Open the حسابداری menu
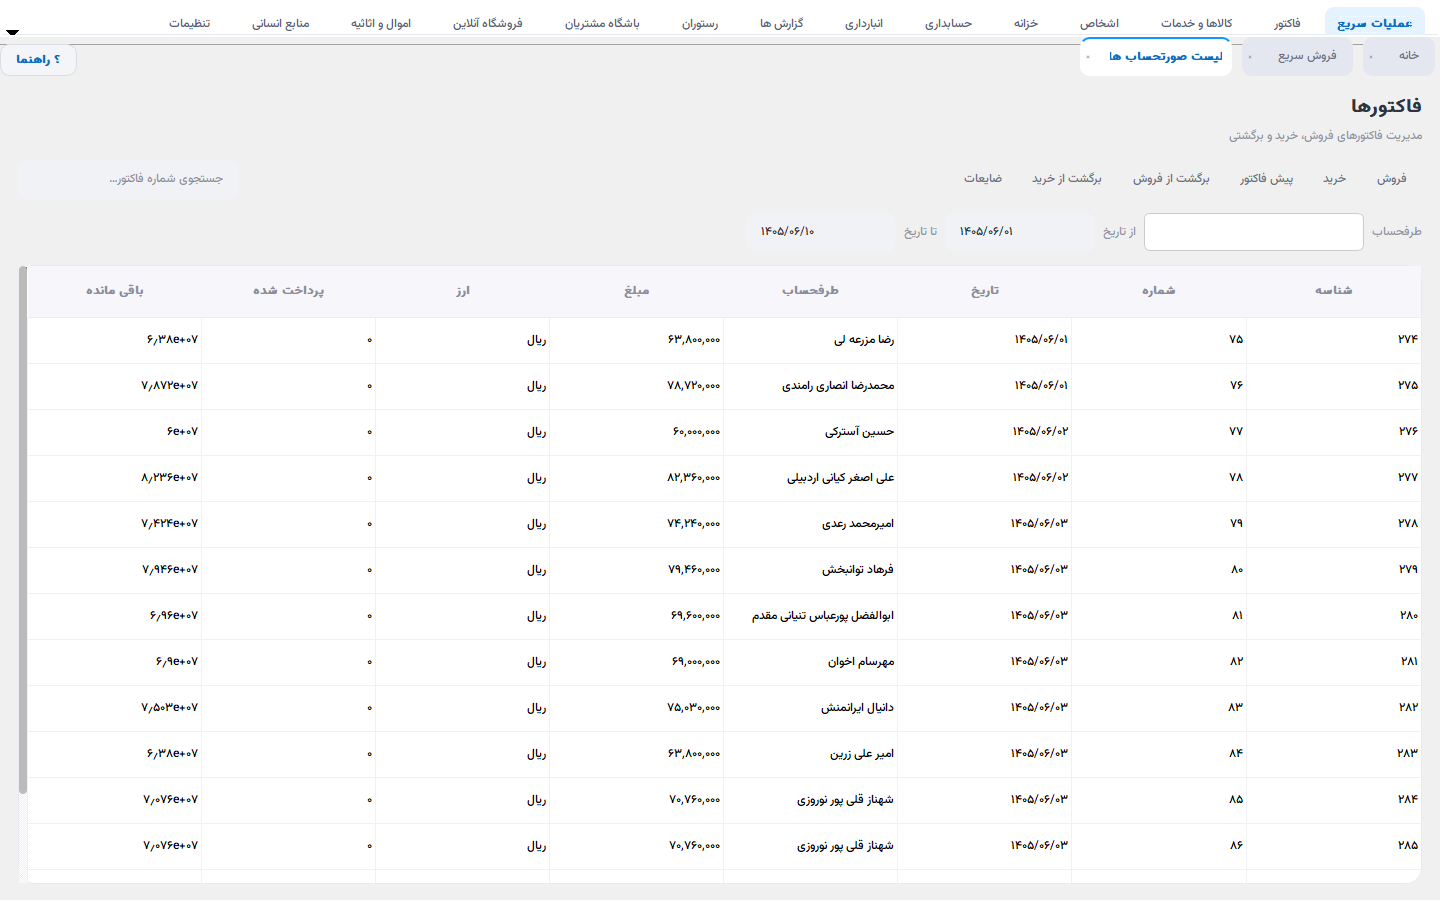 pyautogui.click(x=948, y=23)
